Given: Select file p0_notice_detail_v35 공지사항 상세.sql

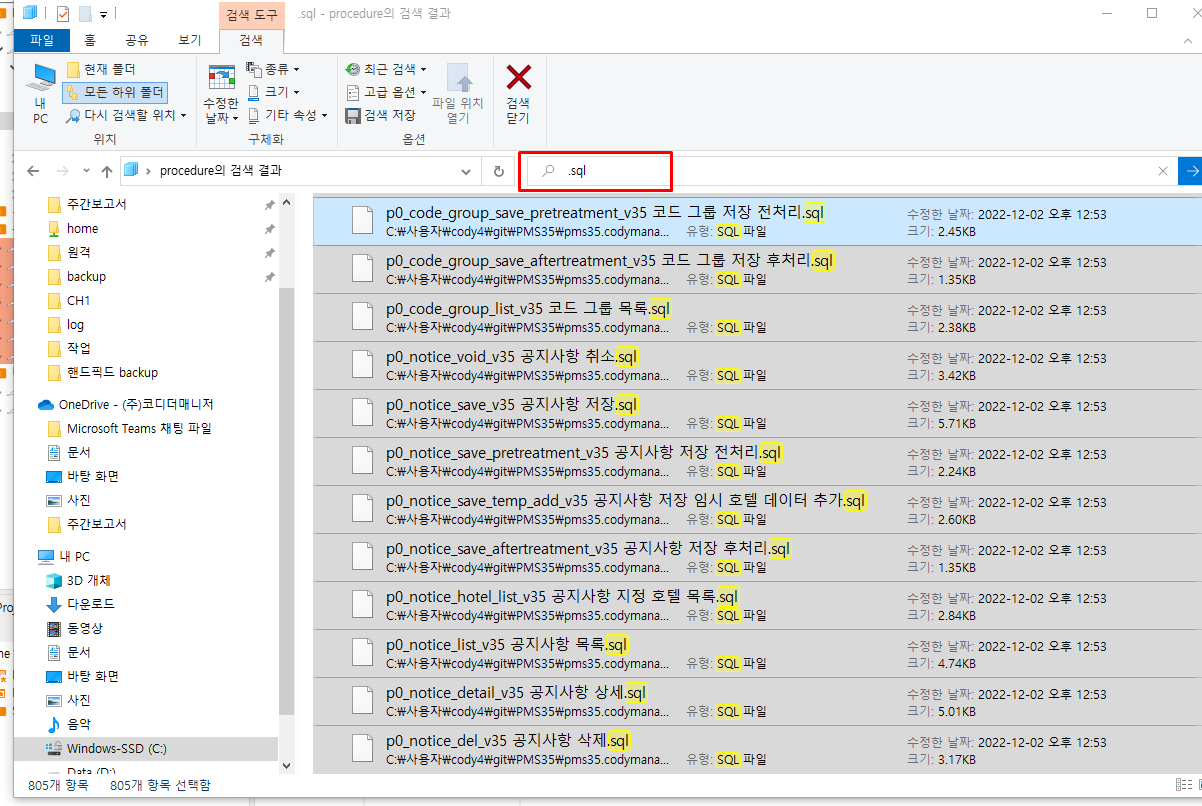Looking at the screenshot, I should [758, 702].
